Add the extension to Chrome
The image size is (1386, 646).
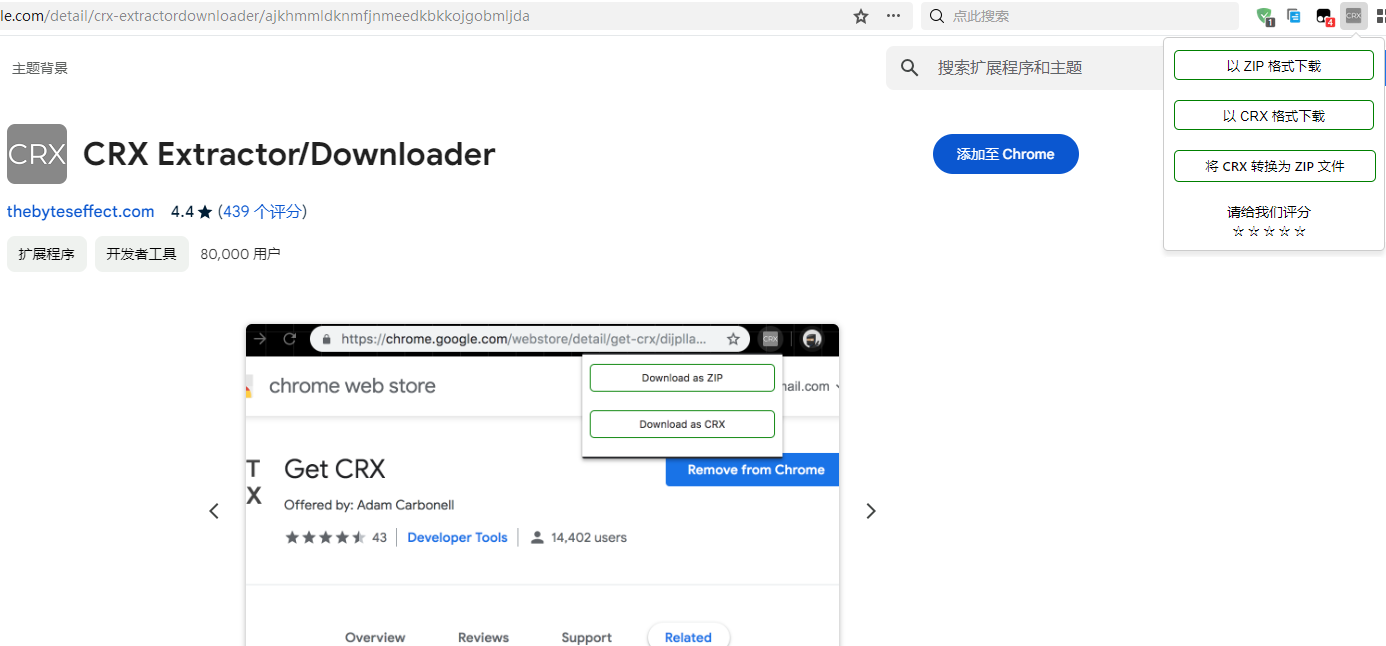click(1006, 154)
